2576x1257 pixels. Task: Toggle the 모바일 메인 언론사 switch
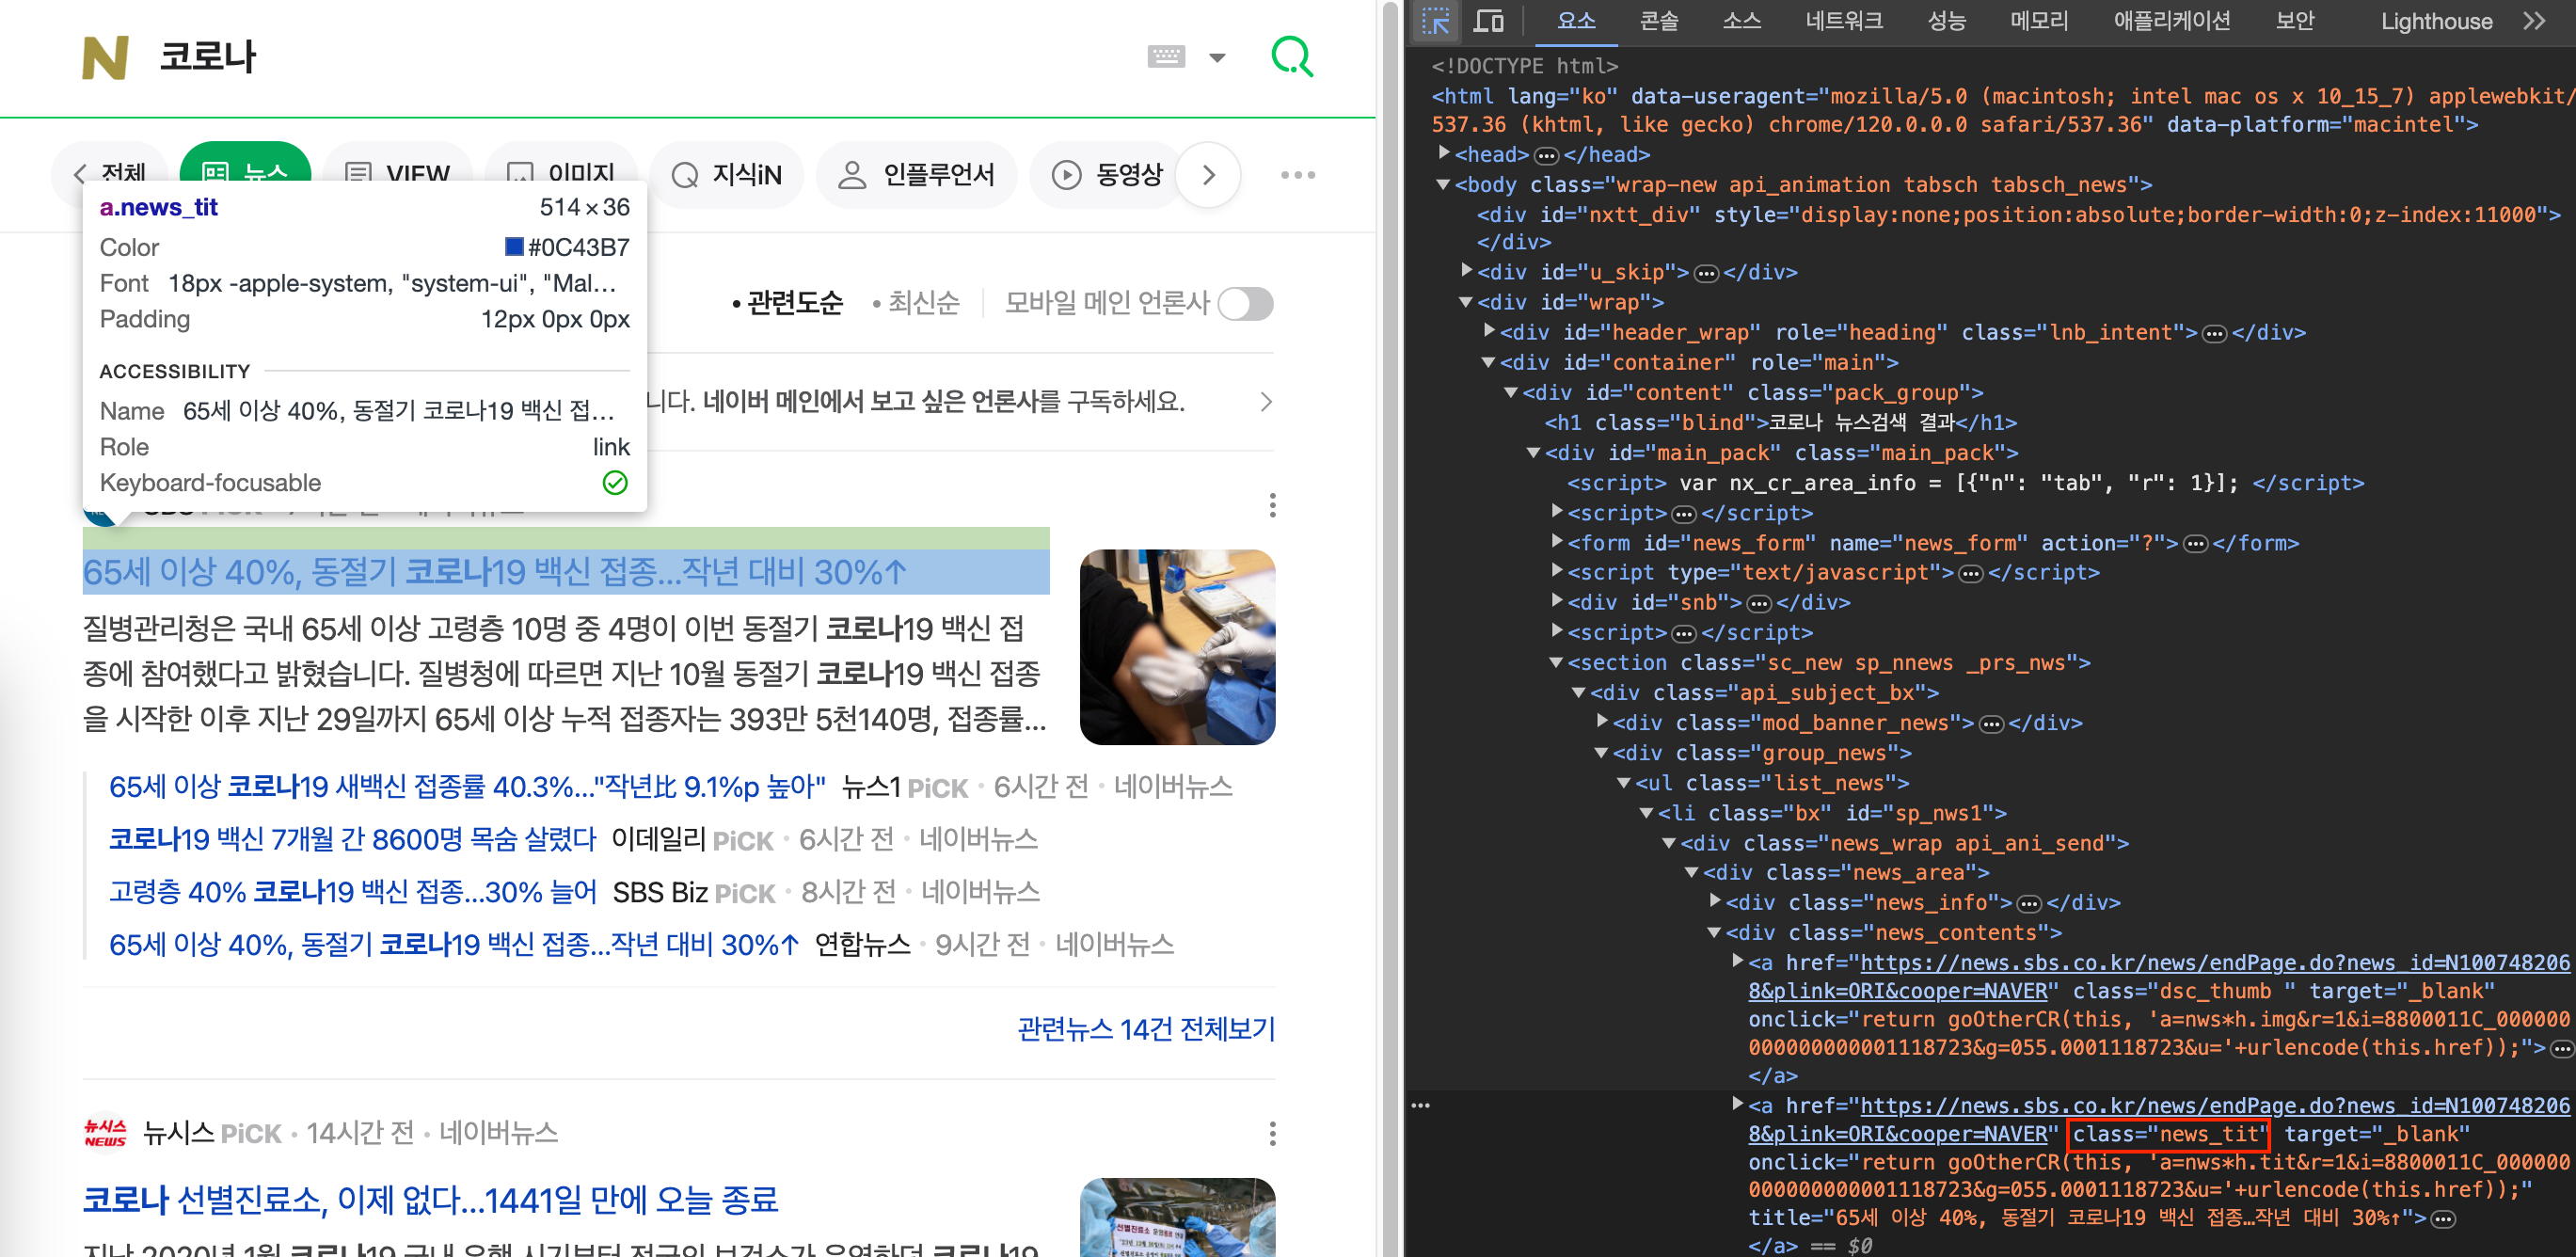pos(1245,304)
